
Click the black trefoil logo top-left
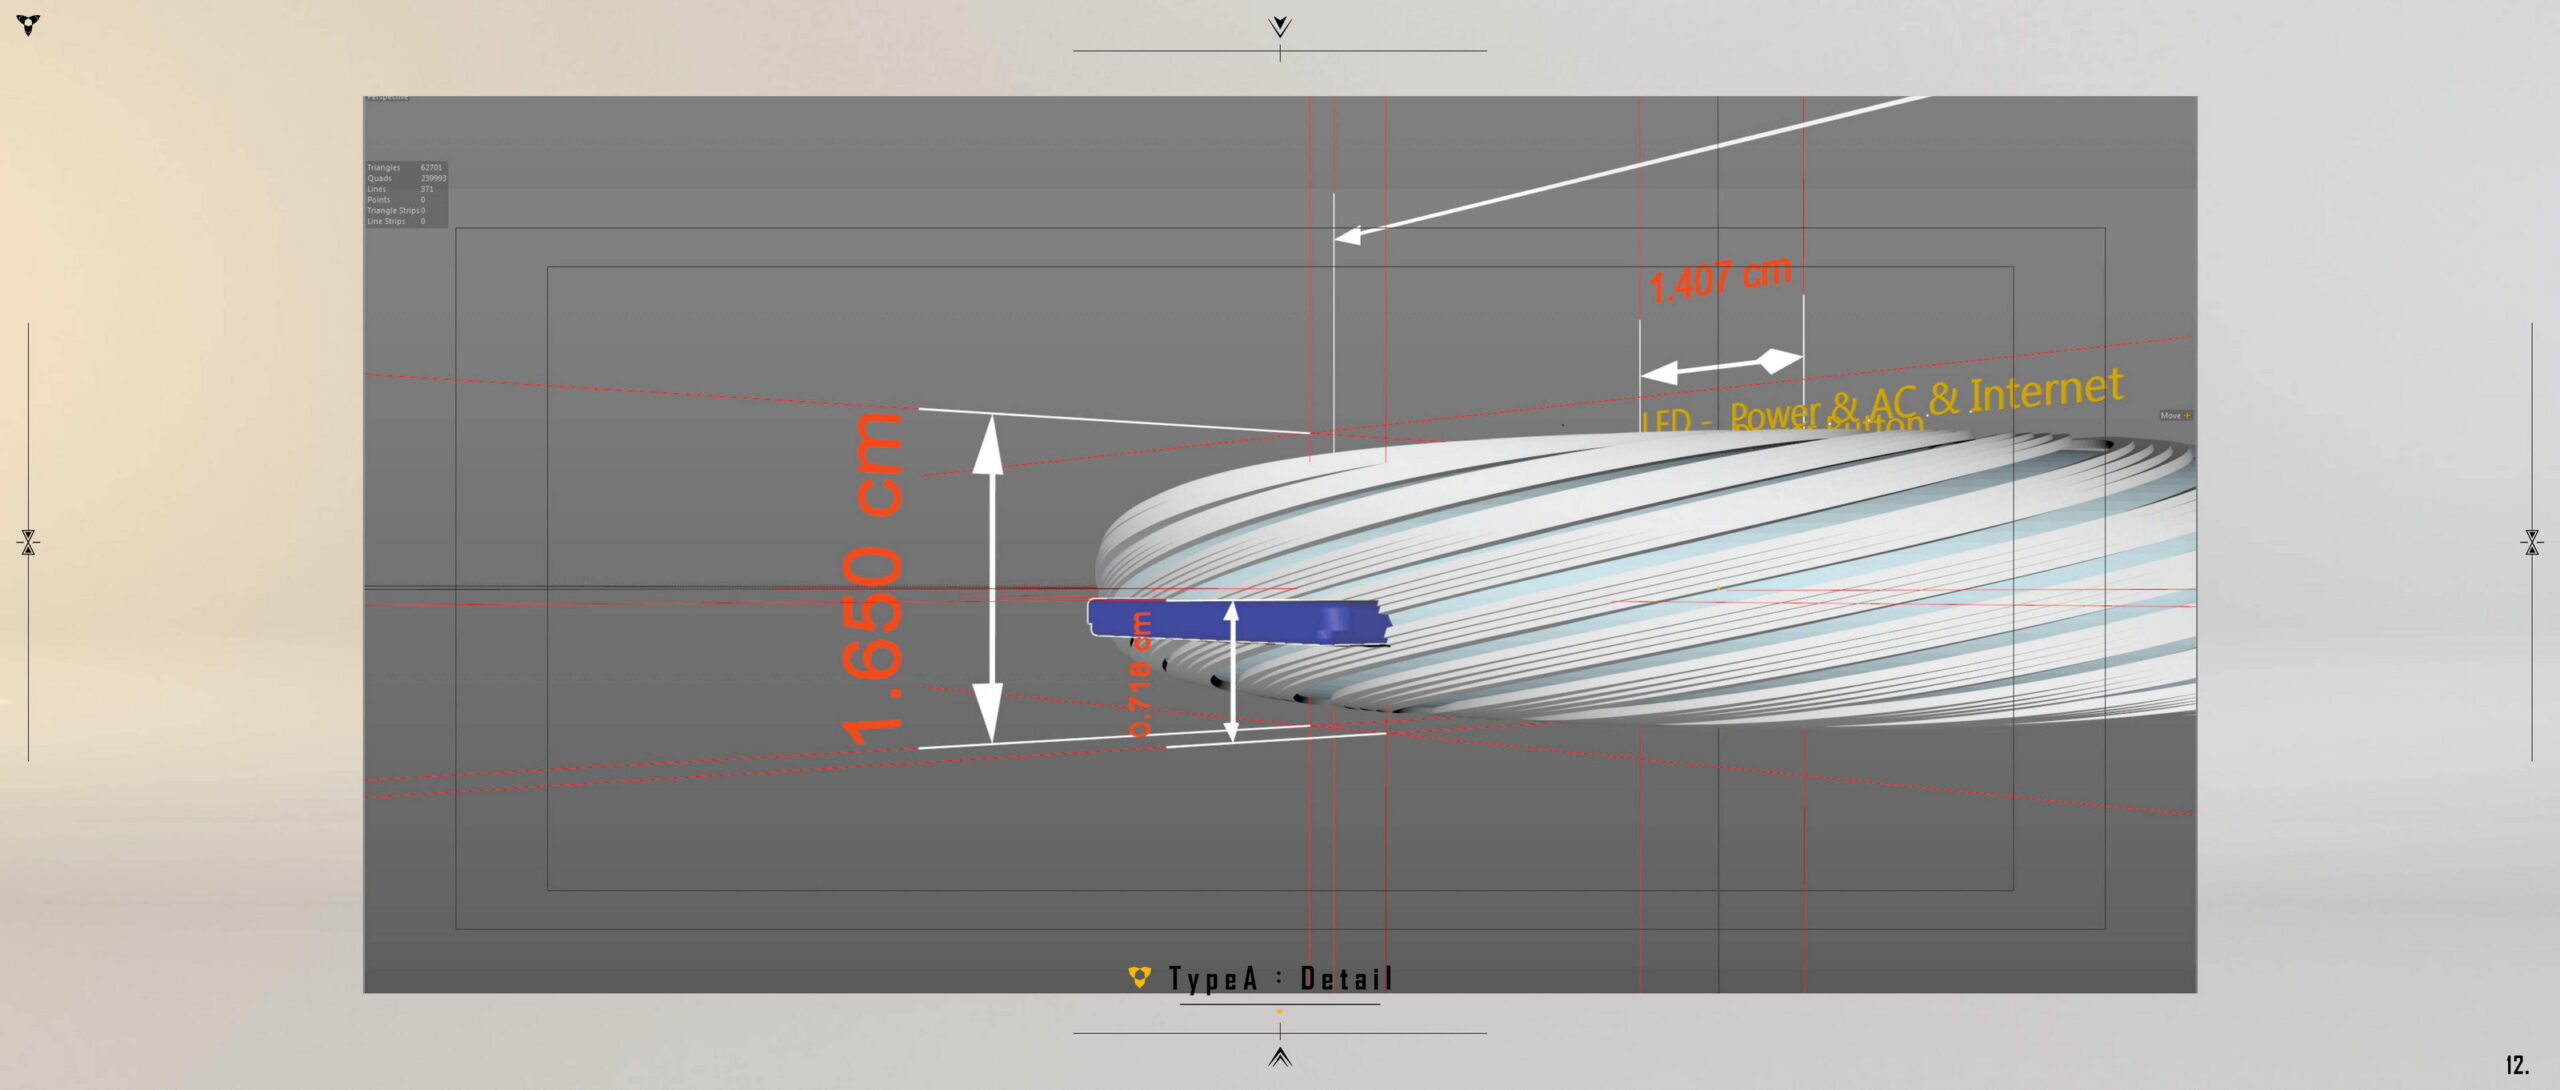[29, 25]
